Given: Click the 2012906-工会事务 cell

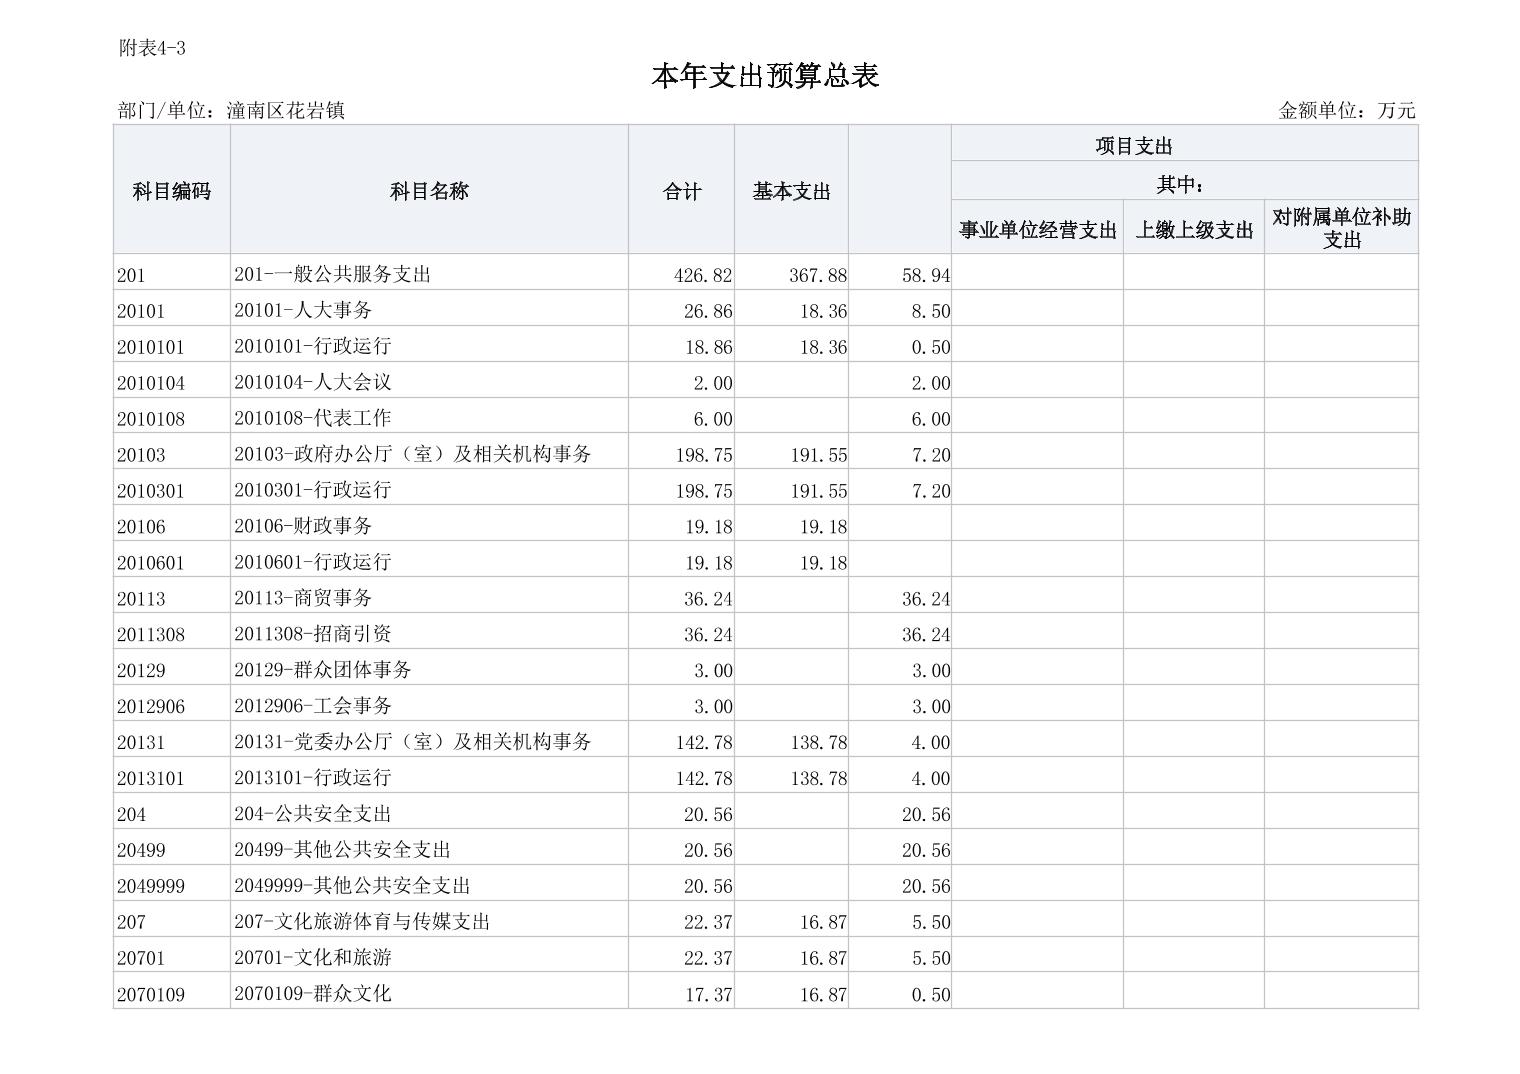Looking at the screenshot, I should click(x=312, y=706).
